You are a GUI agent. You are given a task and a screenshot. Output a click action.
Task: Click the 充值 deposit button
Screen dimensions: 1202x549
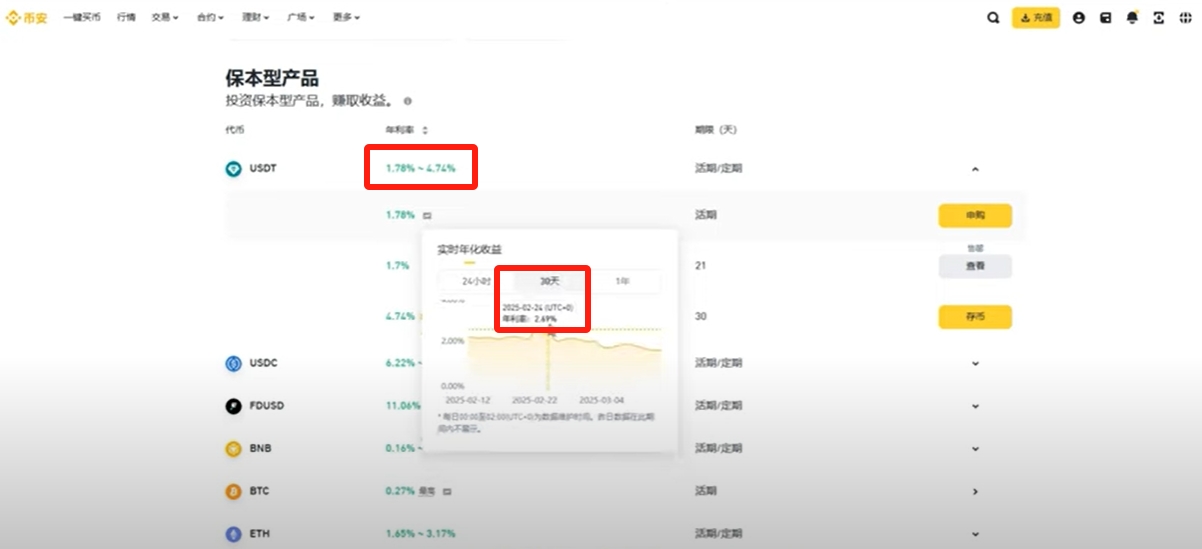1036,17
